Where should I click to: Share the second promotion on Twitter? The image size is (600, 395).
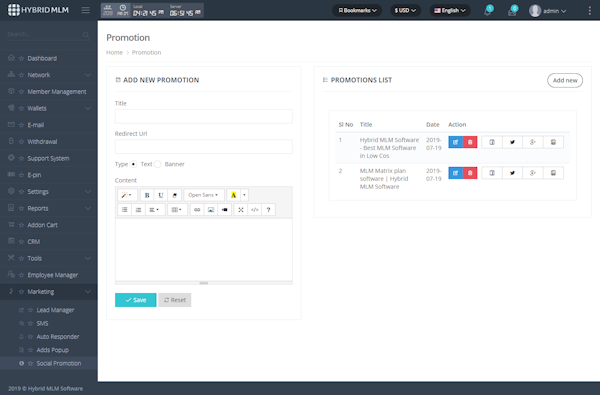pos(512,173)
